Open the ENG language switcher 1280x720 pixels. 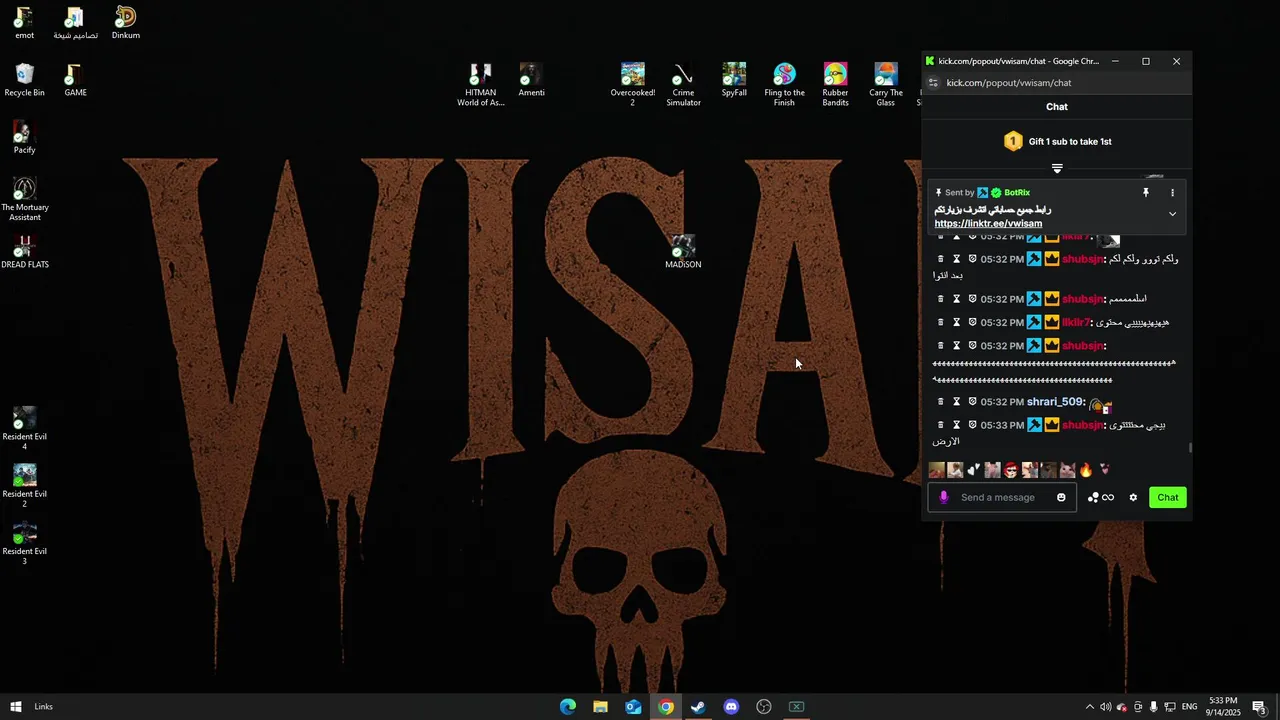(1190, 707)
